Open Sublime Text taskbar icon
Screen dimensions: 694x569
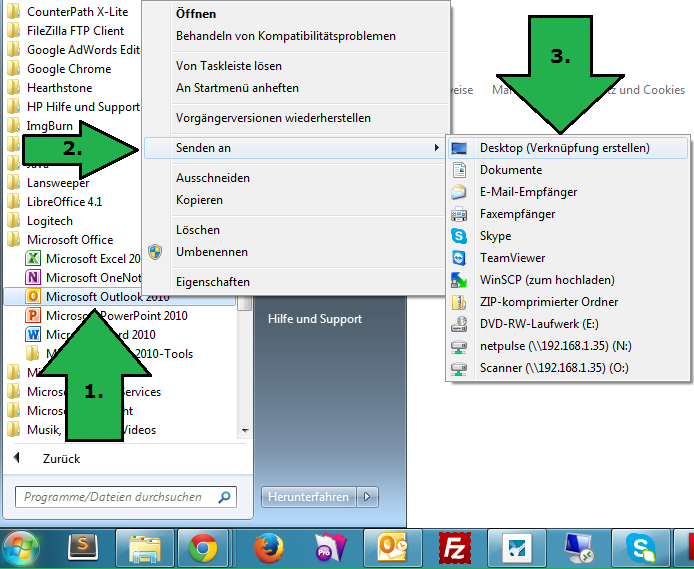pos(84,548)
